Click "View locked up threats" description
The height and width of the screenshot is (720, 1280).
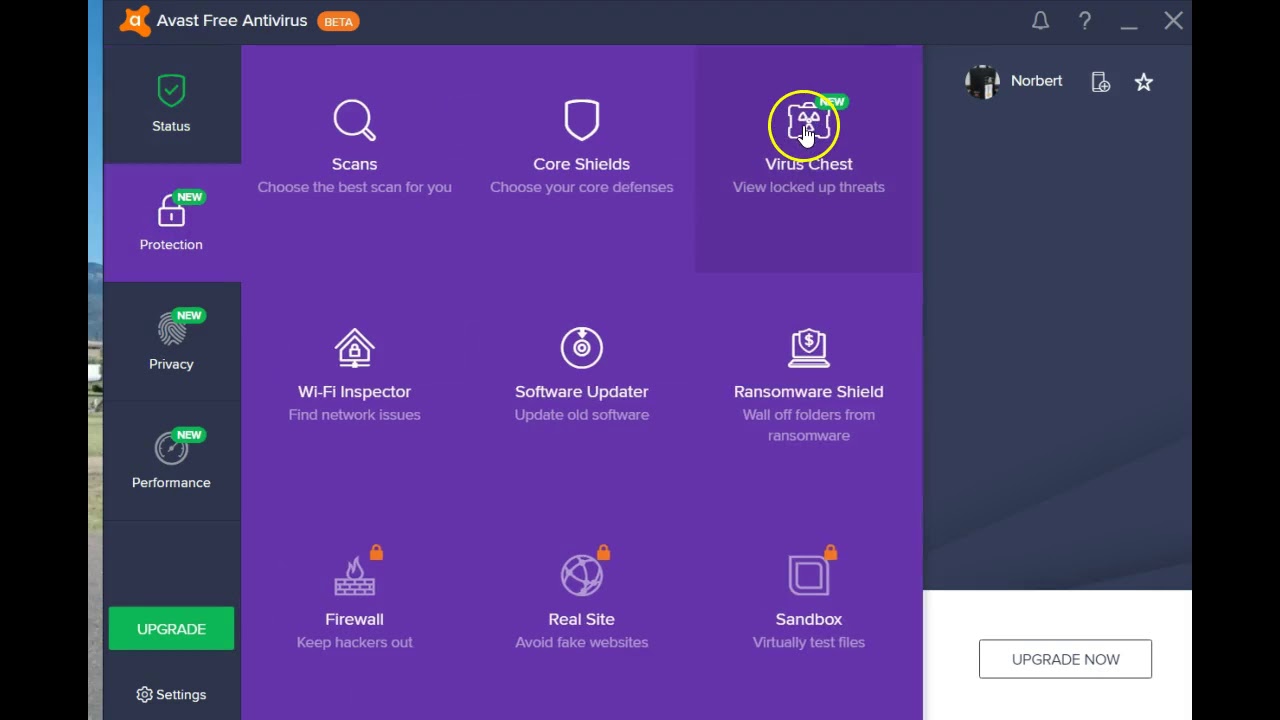pyautogui.click(x=808, y=187)
